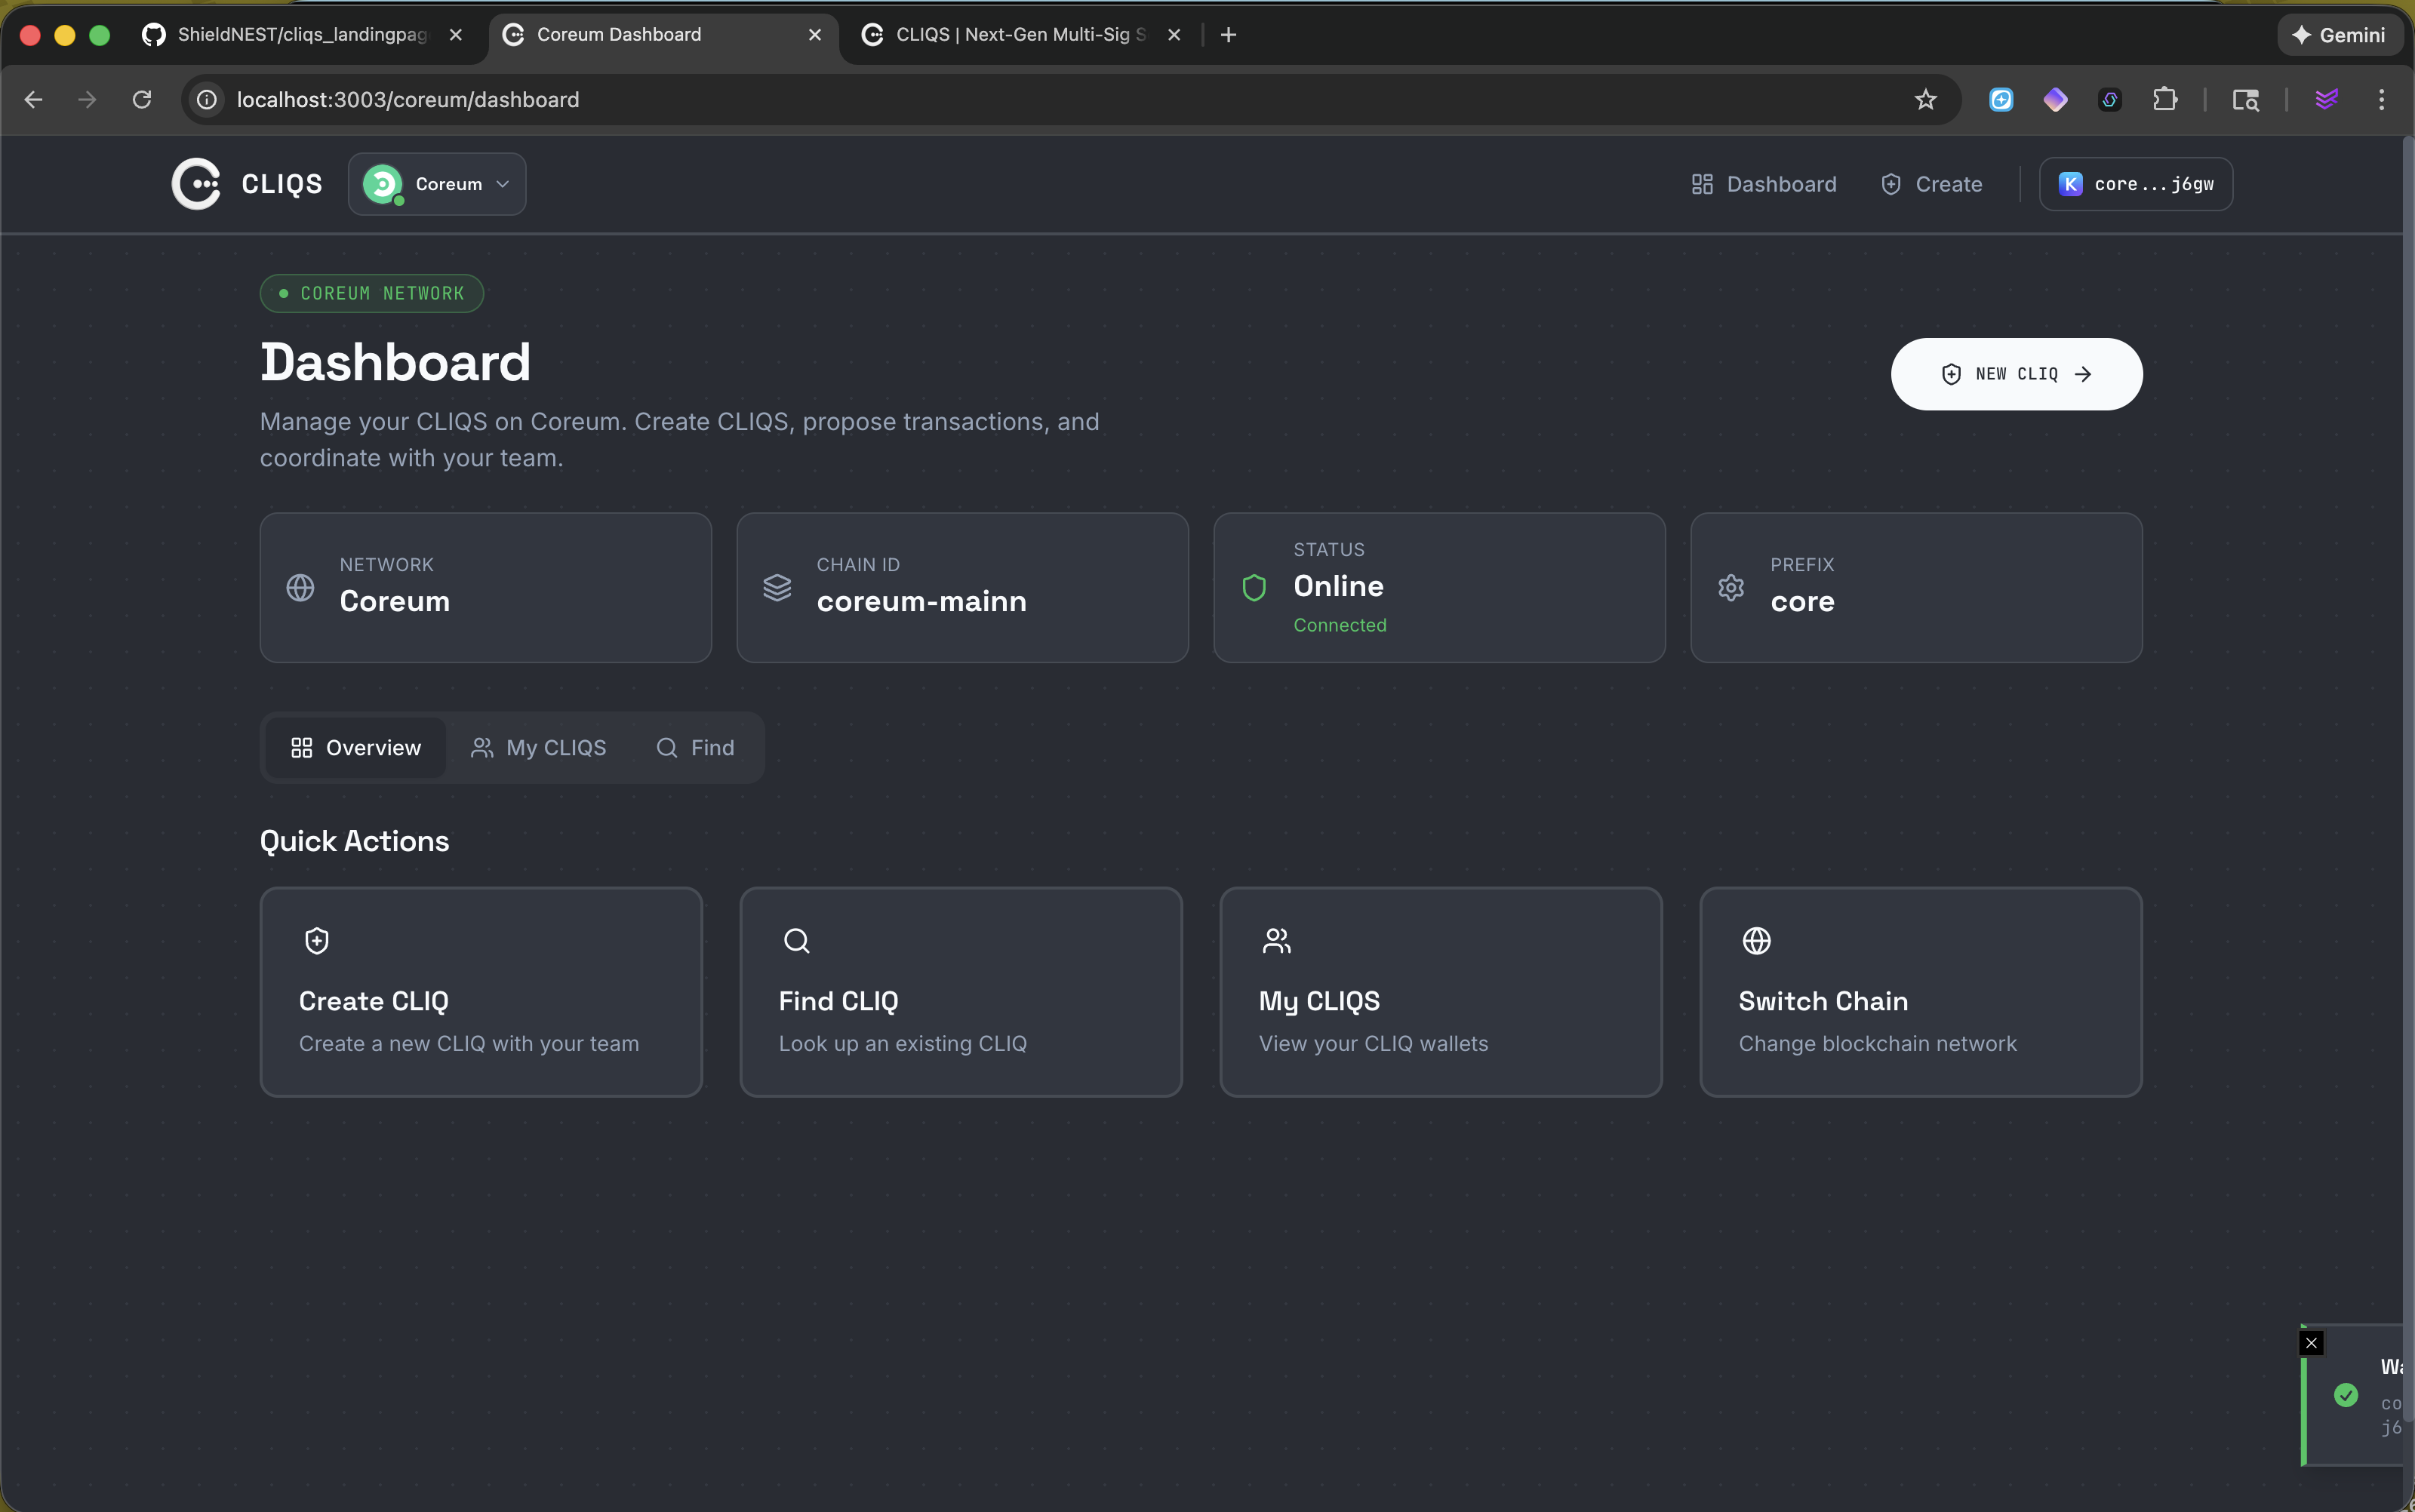Click the Find CLIQ magnifier icon
This screenshot has width=2415, height=1512.
click(796, 939)
